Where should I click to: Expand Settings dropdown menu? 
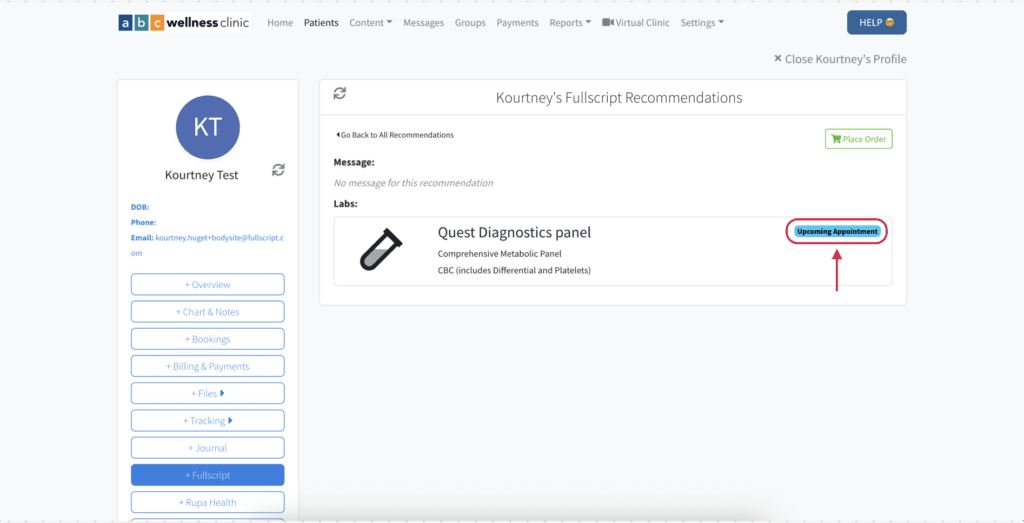702,22
